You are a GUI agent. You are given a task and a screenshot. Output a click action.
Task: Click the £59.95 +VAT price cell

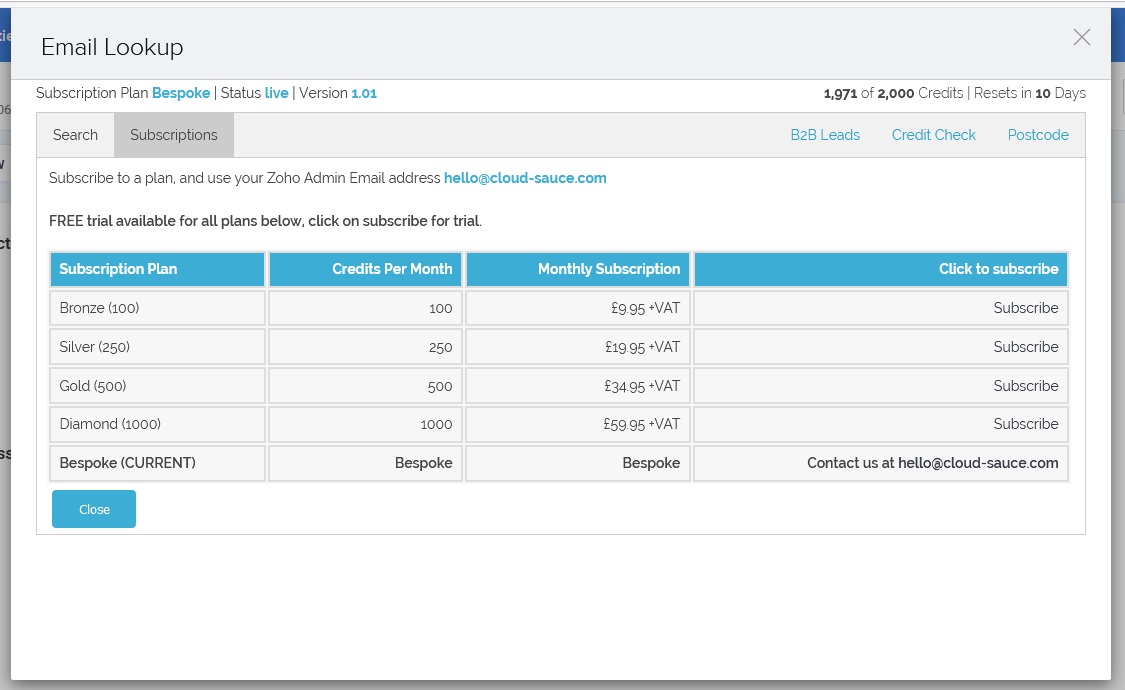tap(578, 424)
